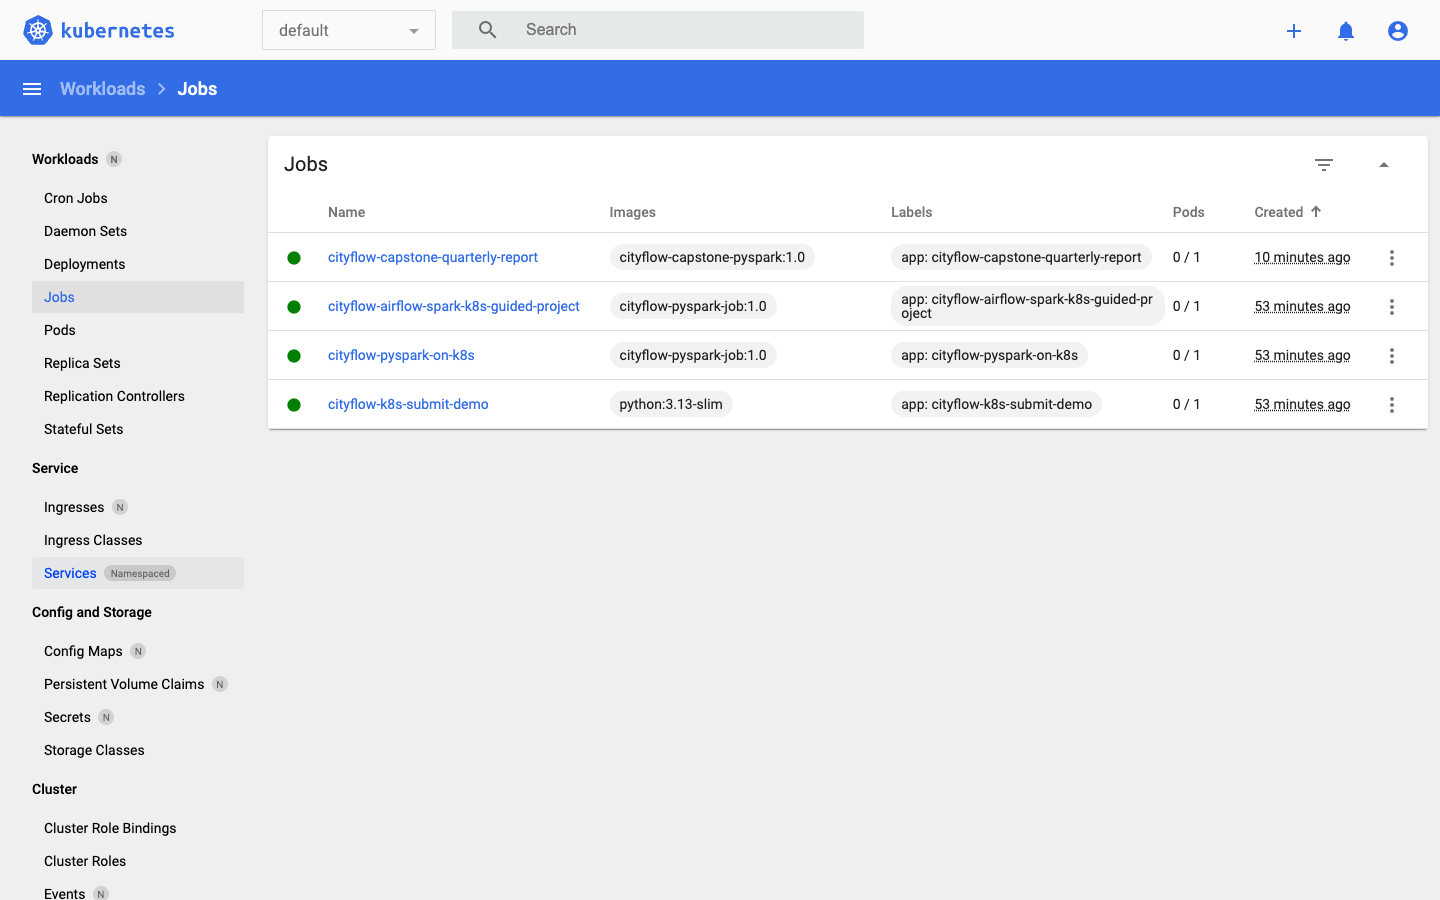Image resolution: width=1440 pixels, height=900 pixels.
Task: Open actions menu for cityflow-airflow-spark-k8s-guided-project
Action: (1392, 307)
